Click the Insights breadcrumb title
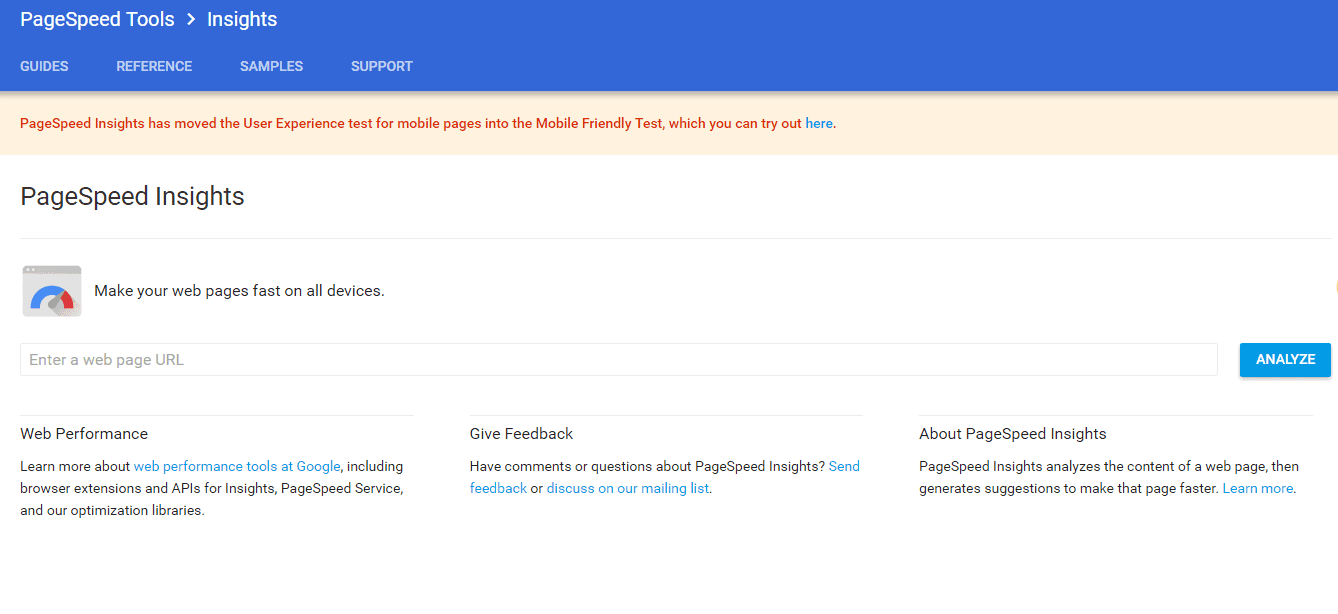The width and height of the screenshot is (1338, 614). [x=242, y=19]
